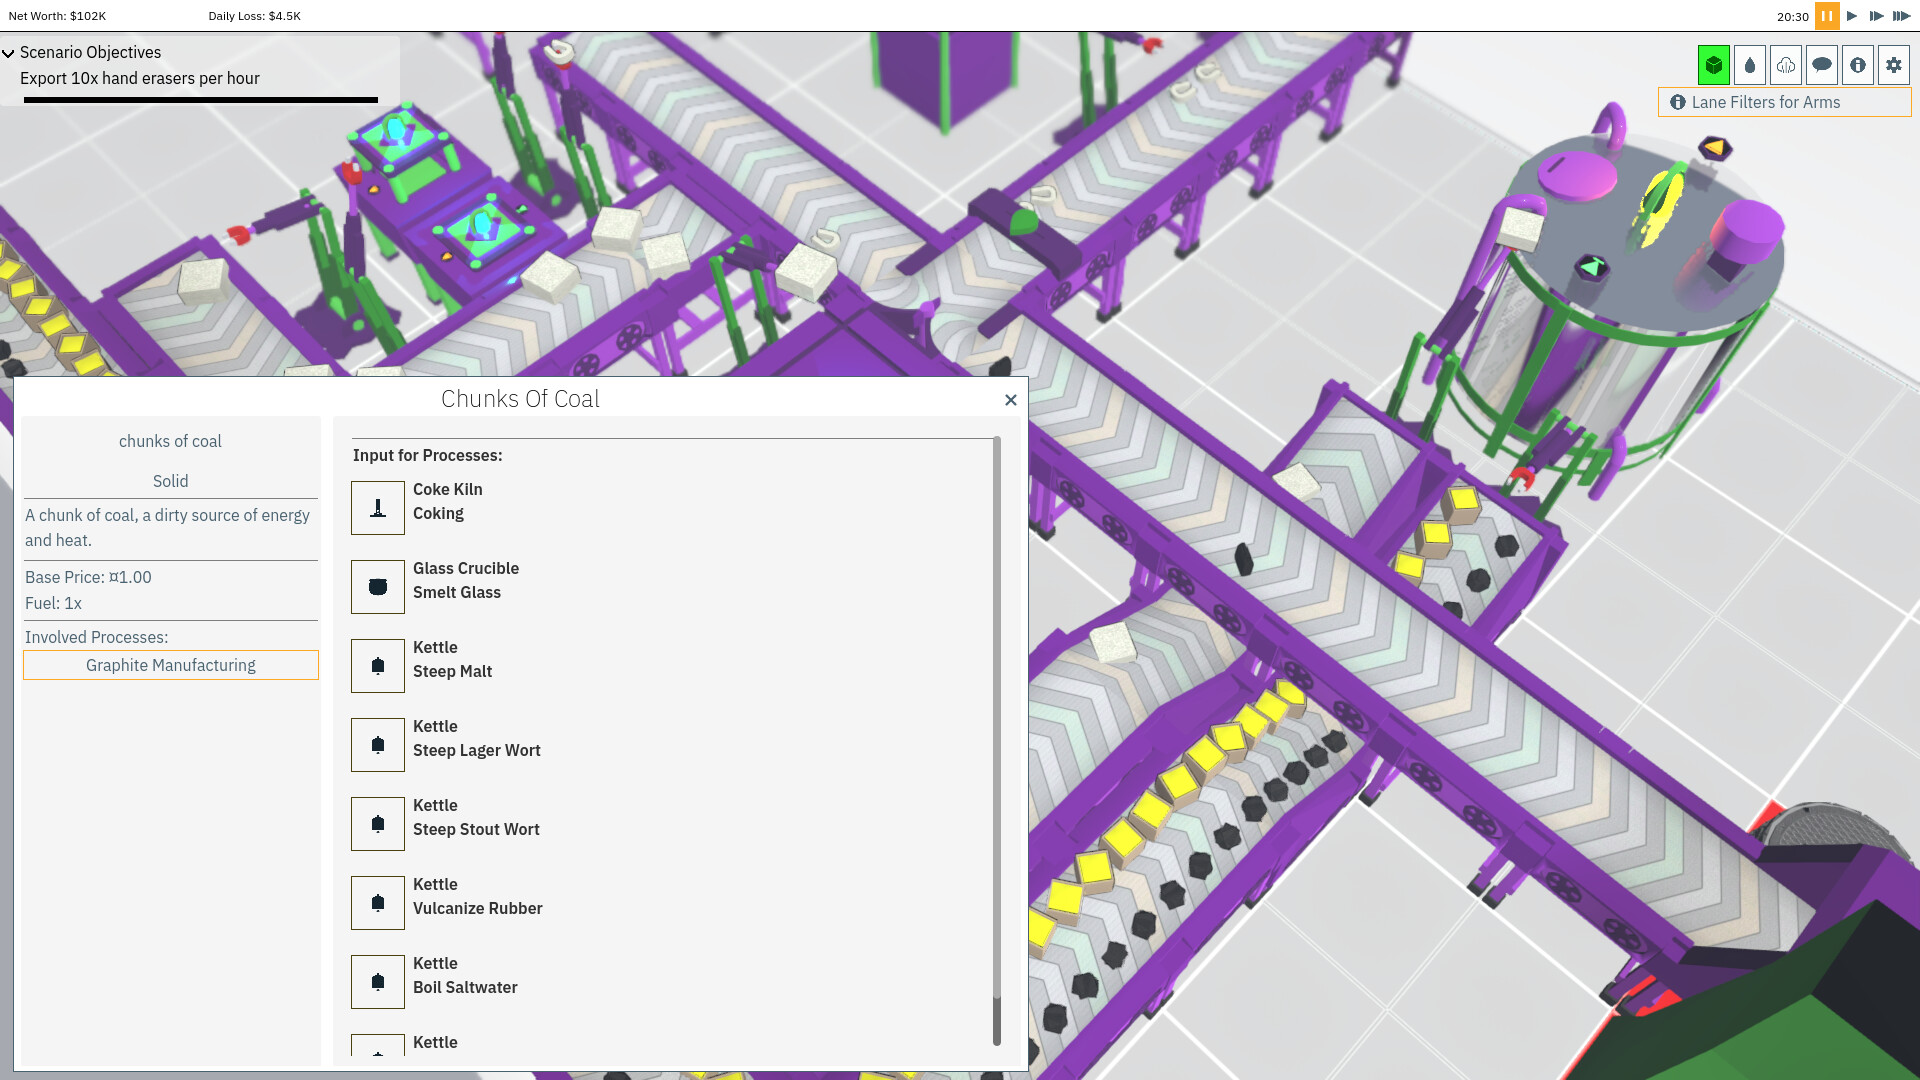Collapse the Scenario Objectives panel
The image size is (1920, 1080).
(8, 52)
